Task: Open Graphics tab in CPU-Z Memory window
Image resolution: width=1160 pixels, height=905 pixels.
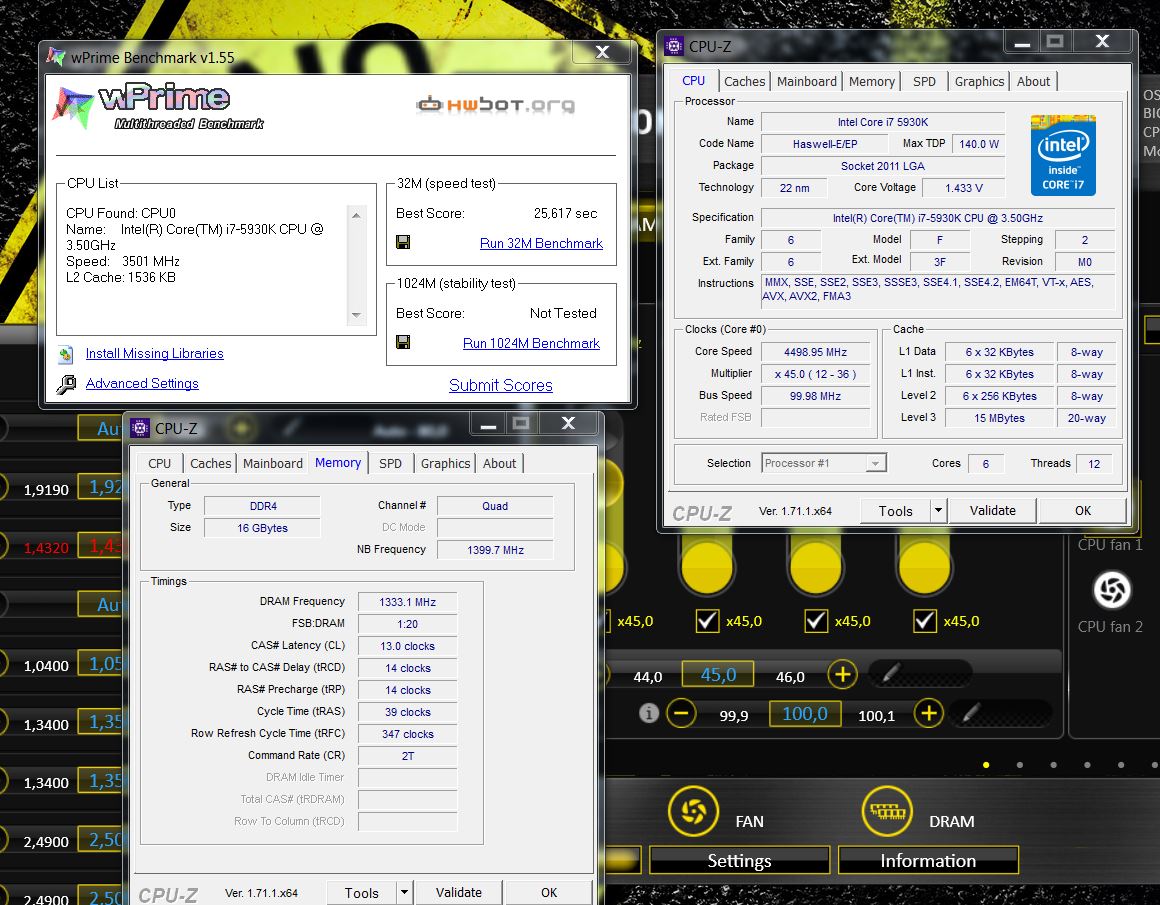Action: [445, 463]
